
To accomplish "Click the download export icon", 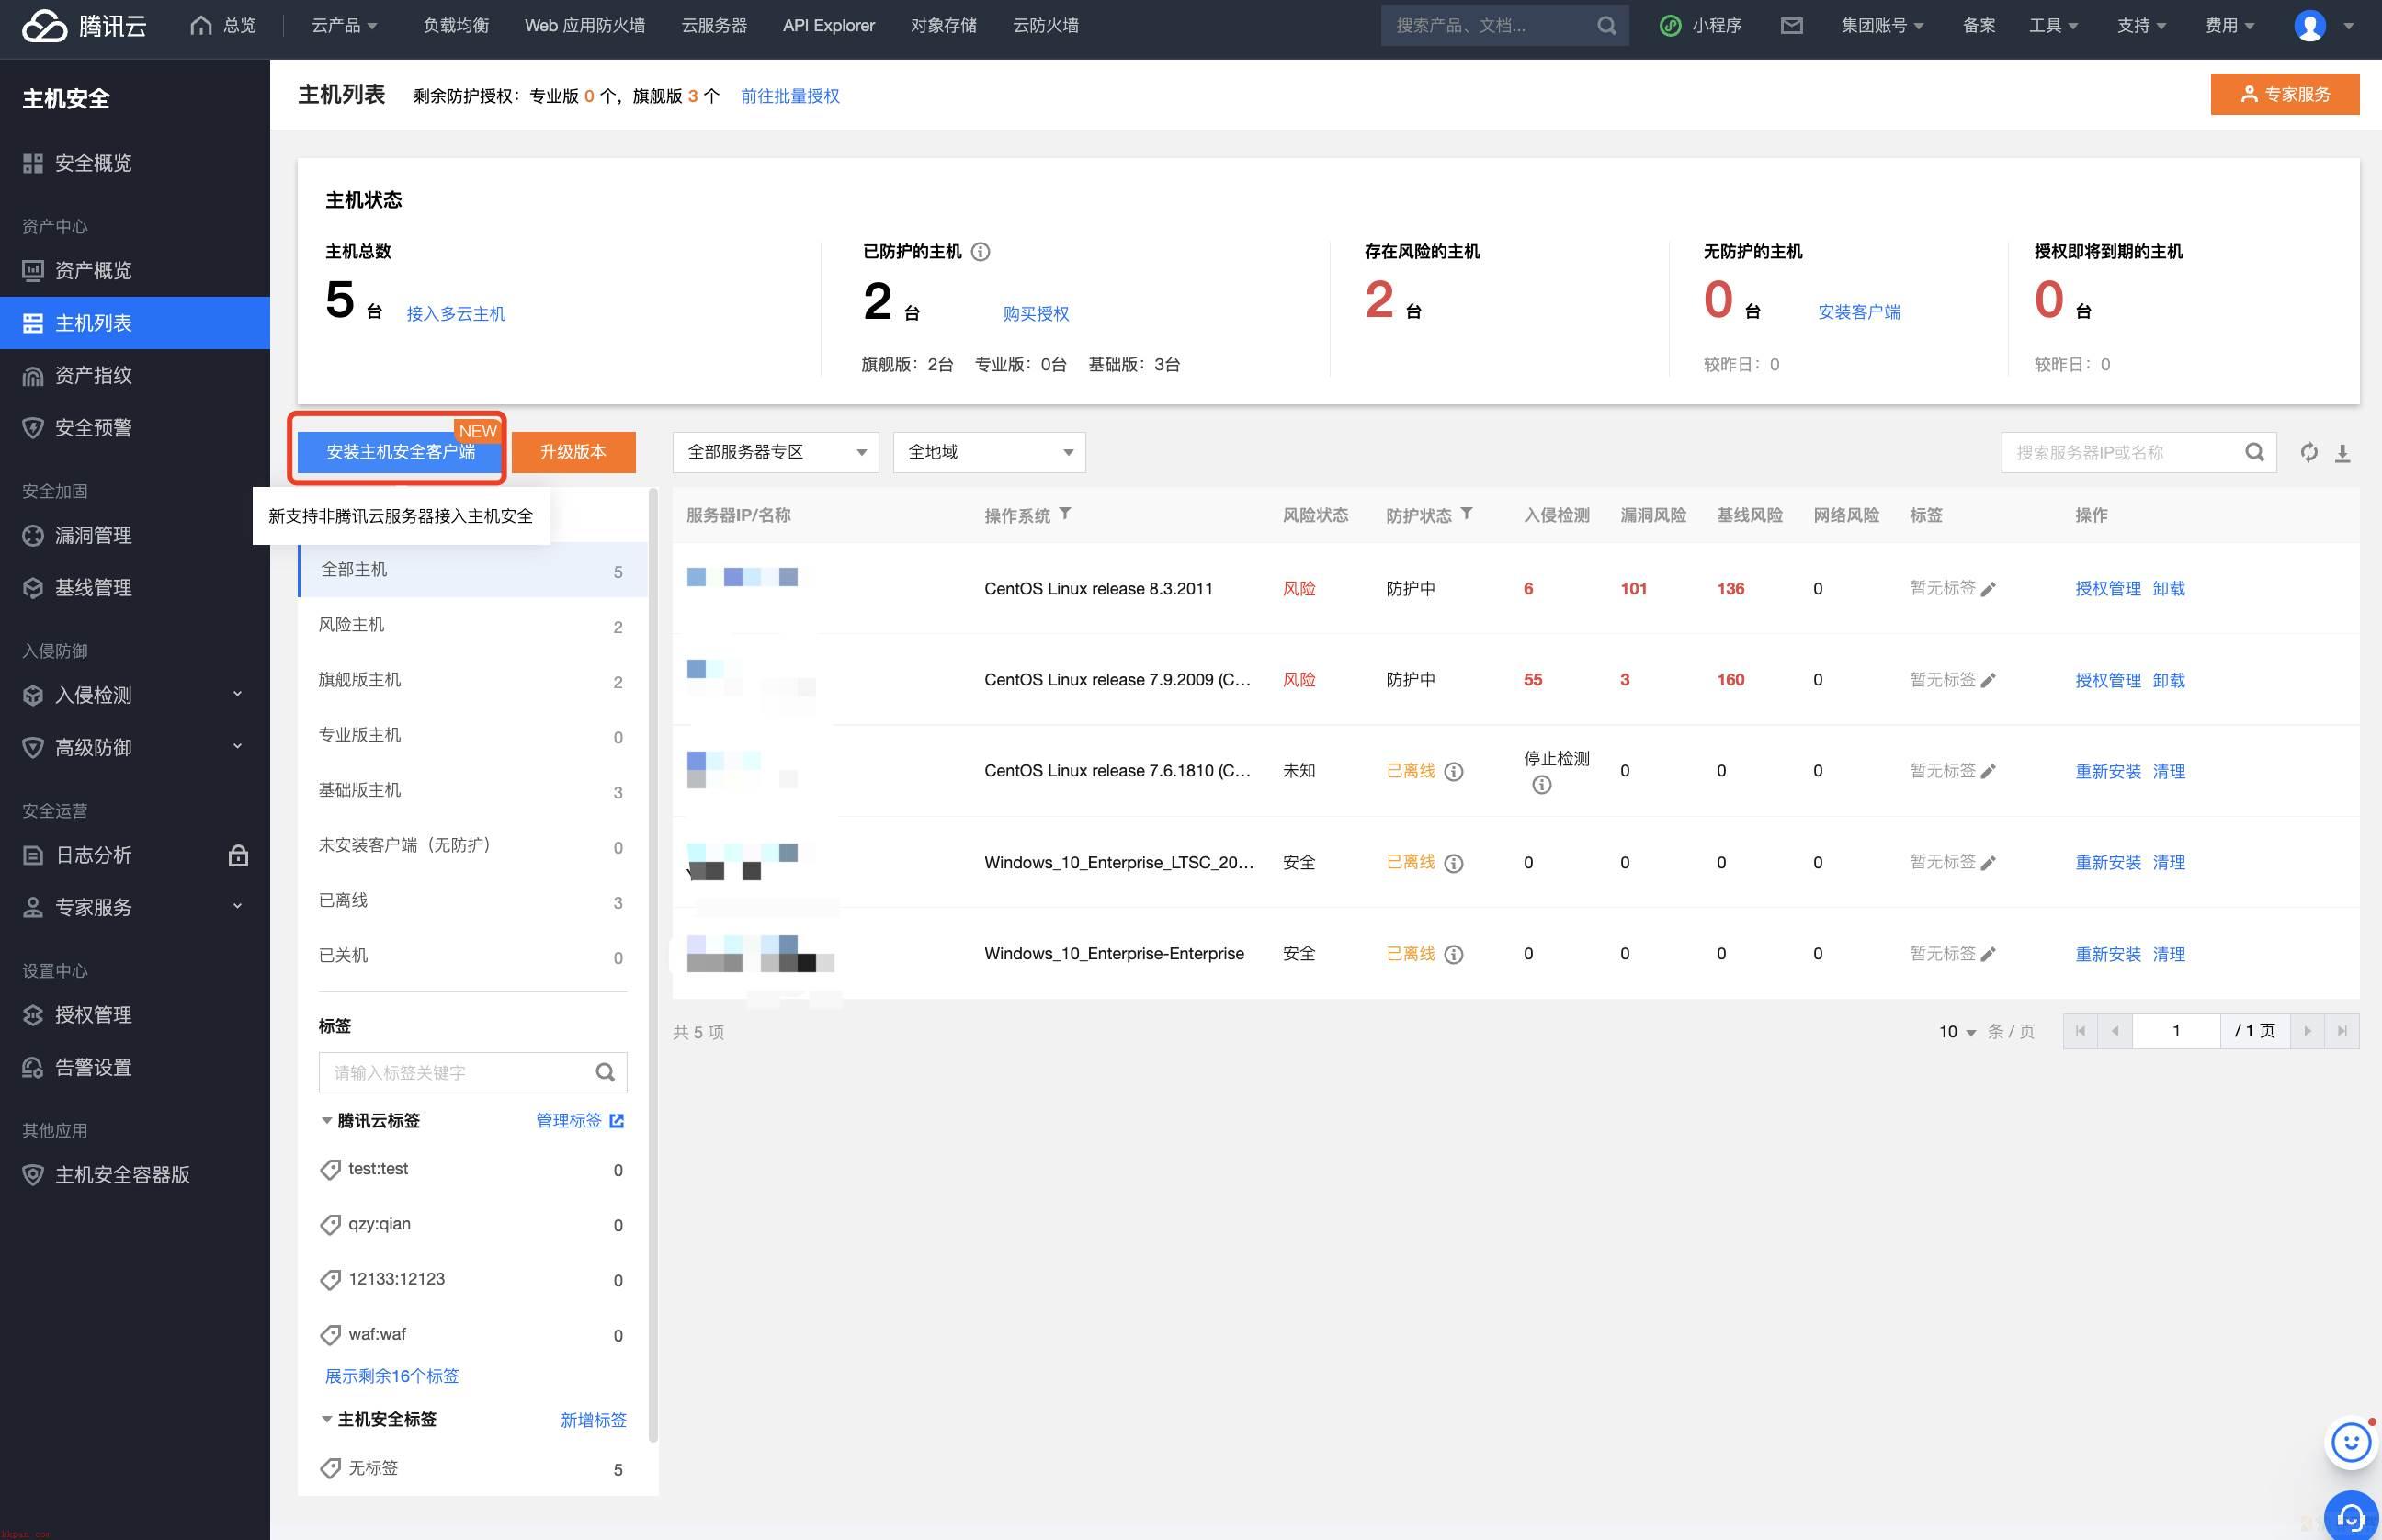I will 2343,453.
